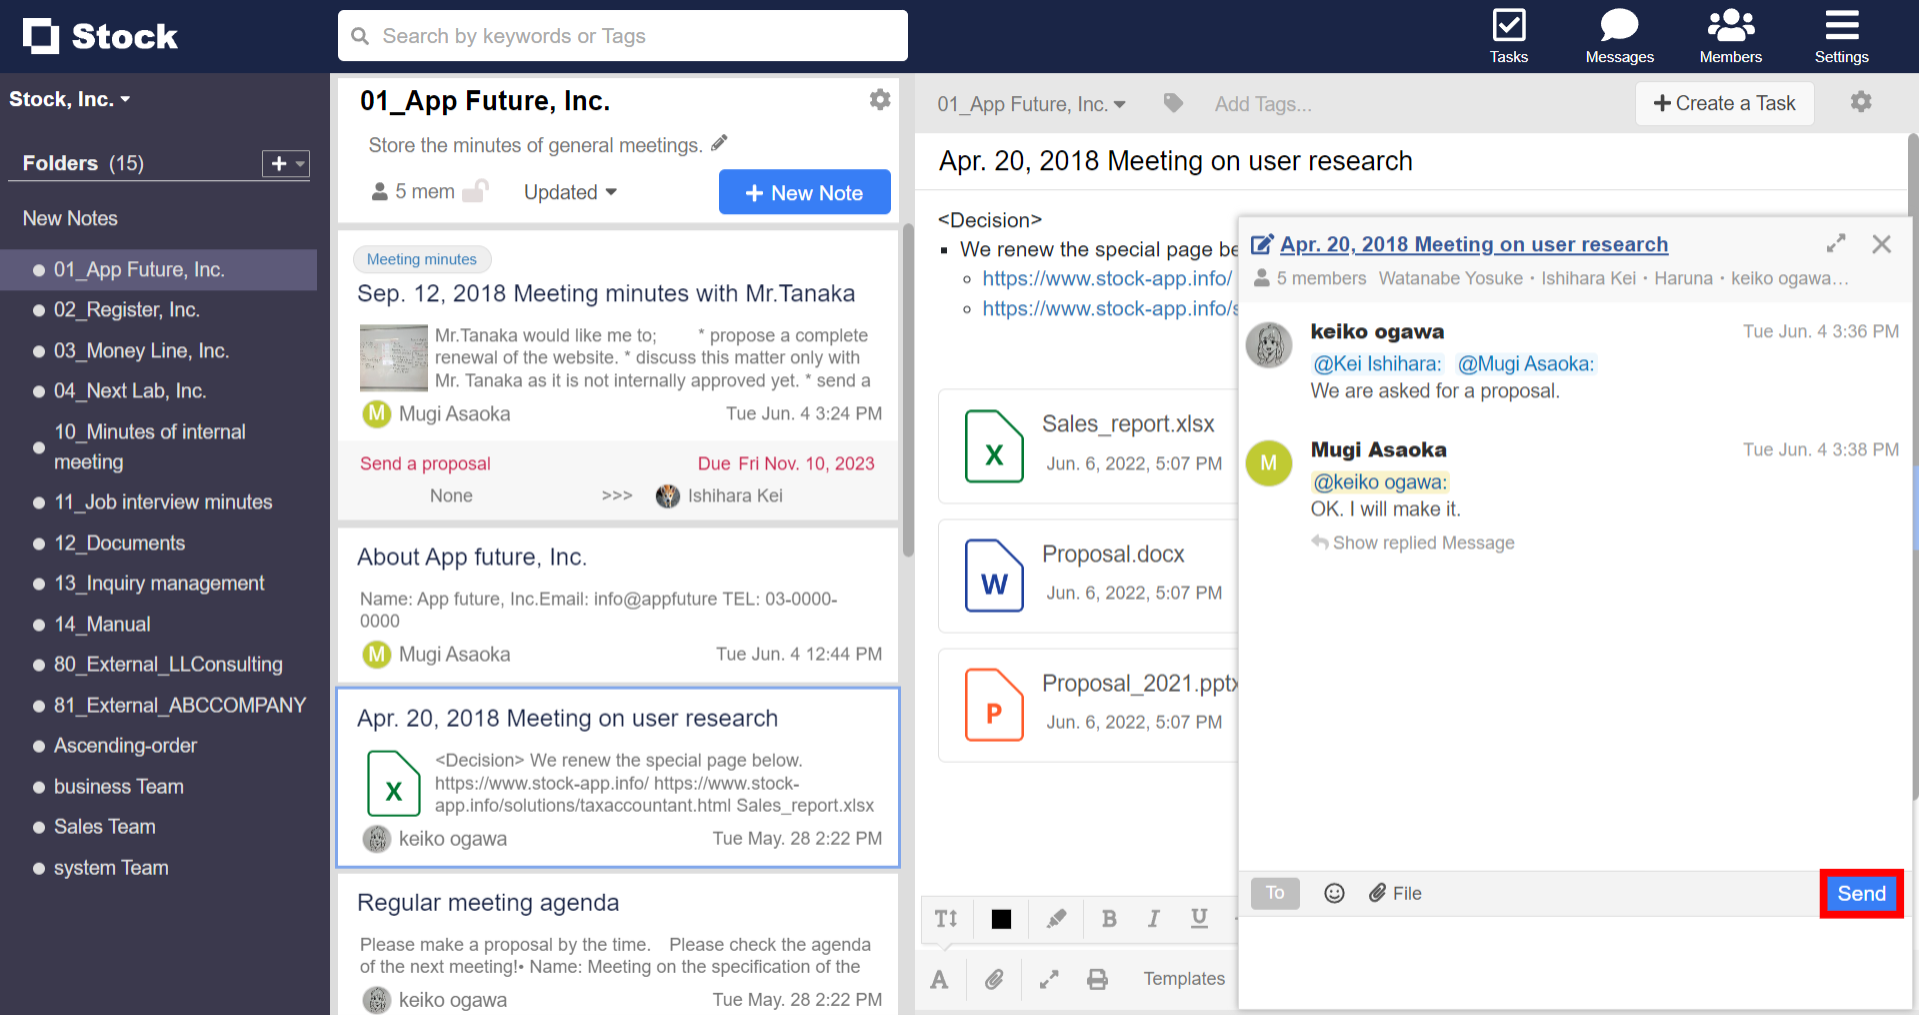Toggle bold formatting in the editor toolbar
Screen dimensions: 1919x1015
[1108, 918]
